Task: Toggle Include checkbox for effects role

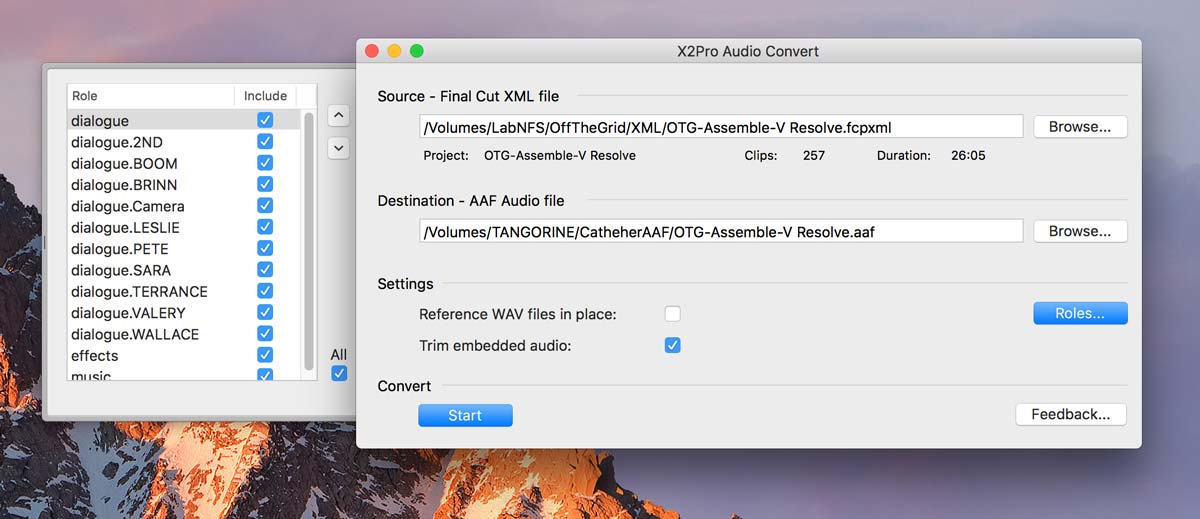Action: (x=265, y=355)
